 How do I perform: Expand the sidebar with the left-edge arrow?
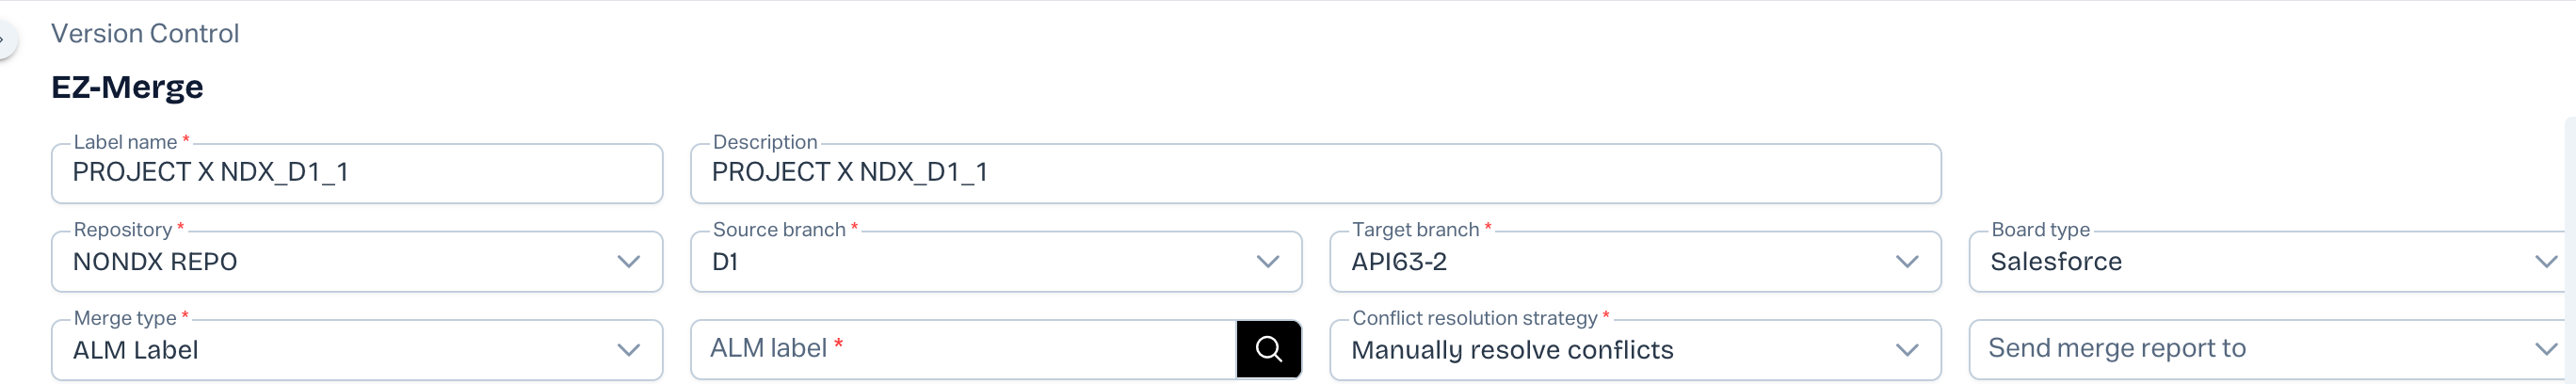click(4, 40)
